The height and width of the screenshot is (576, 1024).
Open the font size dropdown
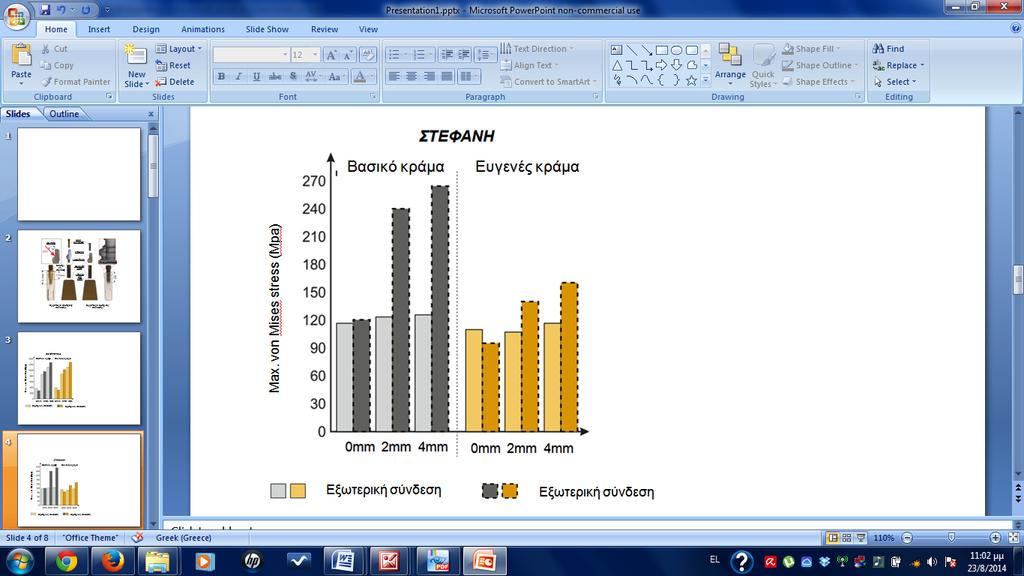click(x=315, y=55)
